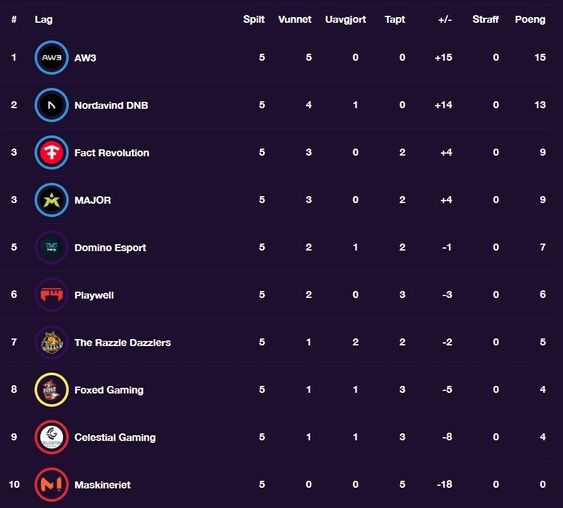Image resolution: width=563 pixels, height=508 pixels.
Task: Select the Spilt column header
Action: pyautogui.click(x=254, y=19)
